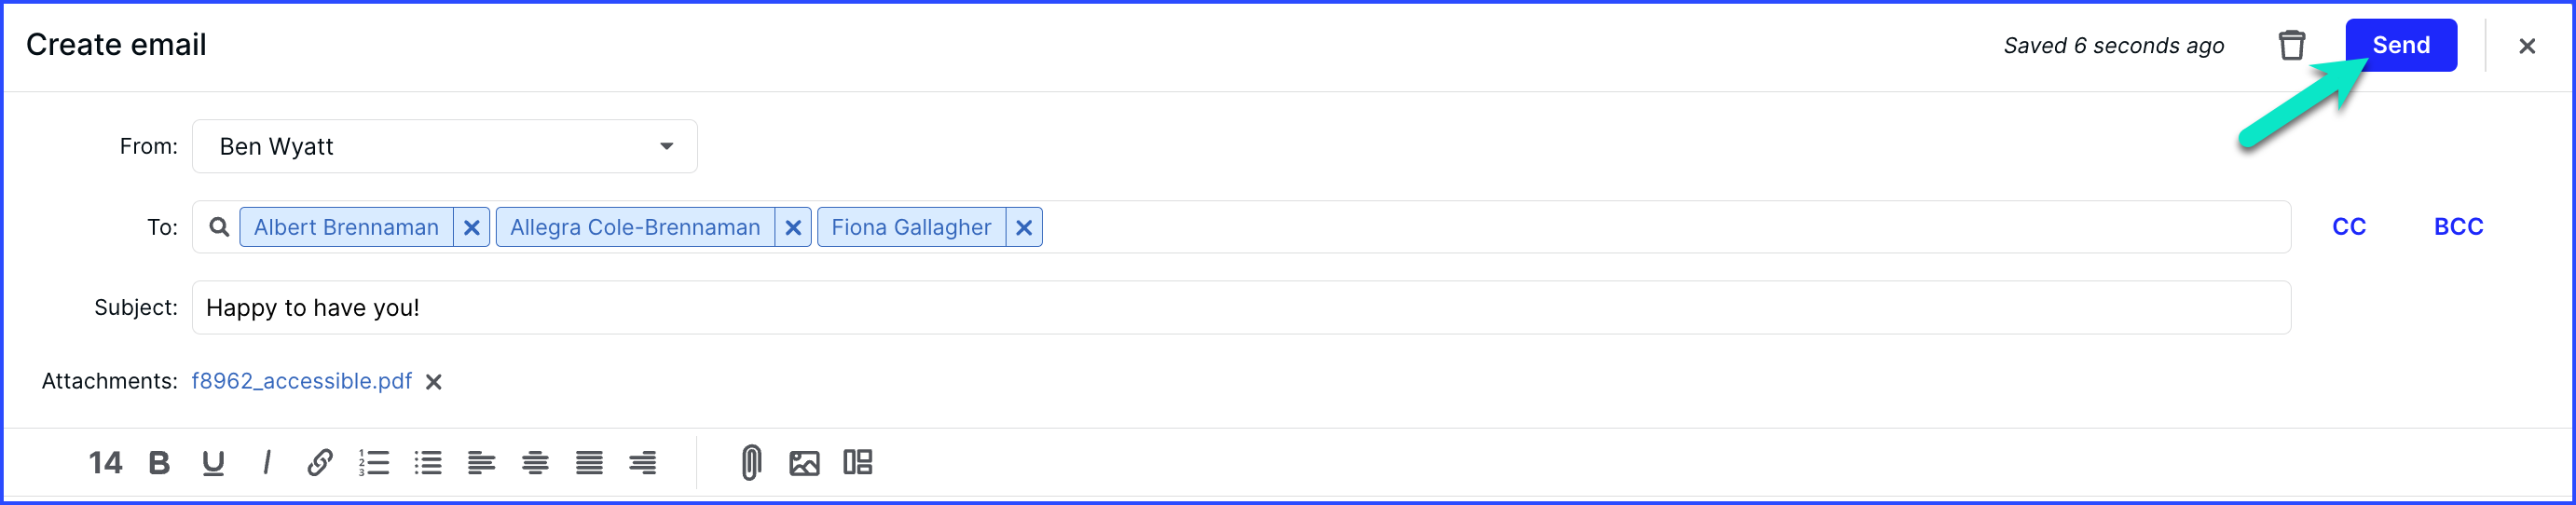Open the From sender dropdown
Screen dimensions: 2576x505
[444, 146]
